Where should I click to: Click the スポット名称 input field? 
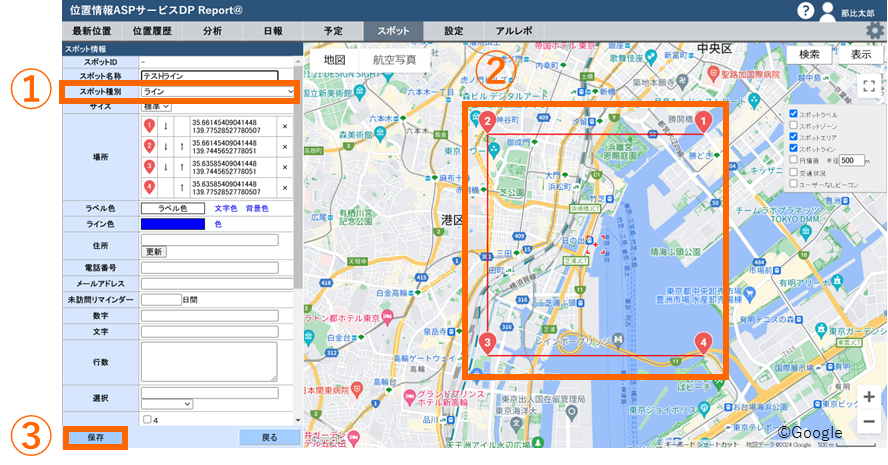pyautogui.click(x=210, y=76)
